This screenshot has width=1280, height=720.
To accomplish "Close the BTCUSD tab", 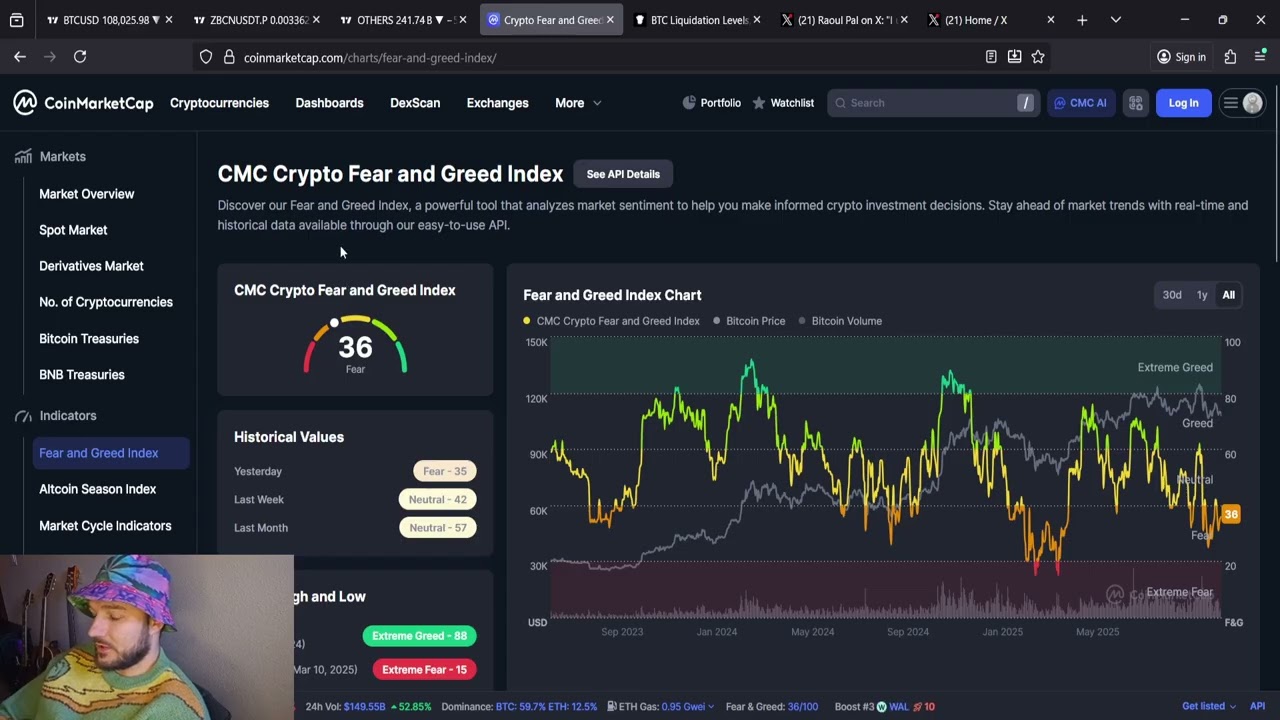I will point(169,20).
